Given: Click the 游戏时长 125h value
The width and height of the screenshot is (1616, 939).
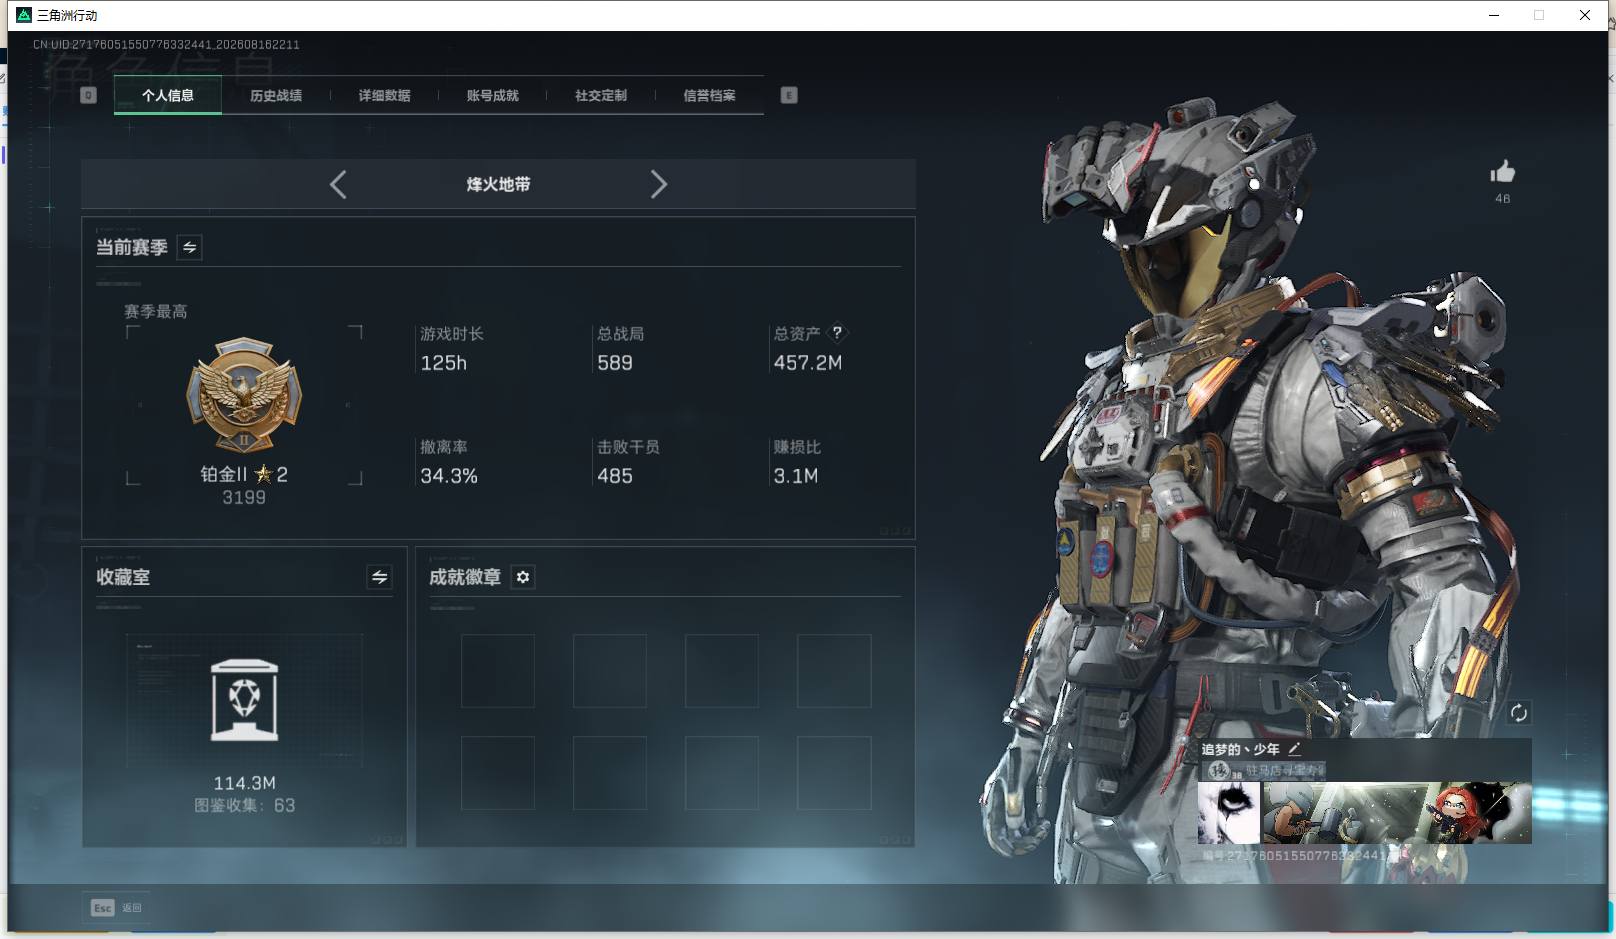Looking at the screenshot, I should 444,363.
